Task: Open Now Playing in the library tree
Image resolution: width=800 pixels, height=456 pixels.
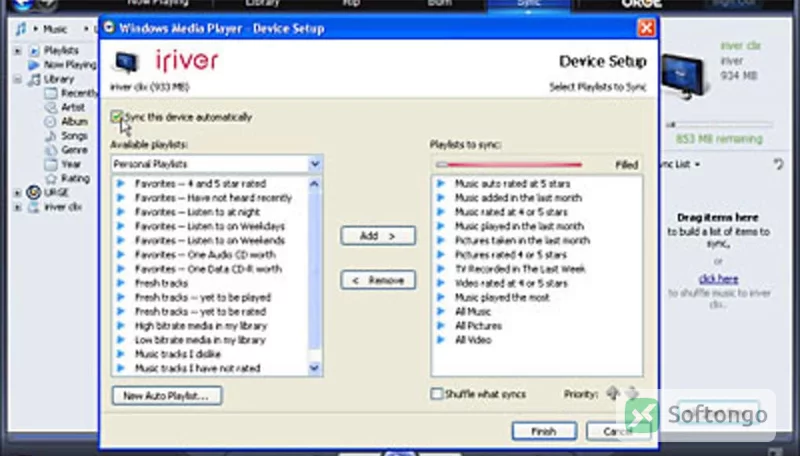Action: pyautogui.click(x=70, y=65)
